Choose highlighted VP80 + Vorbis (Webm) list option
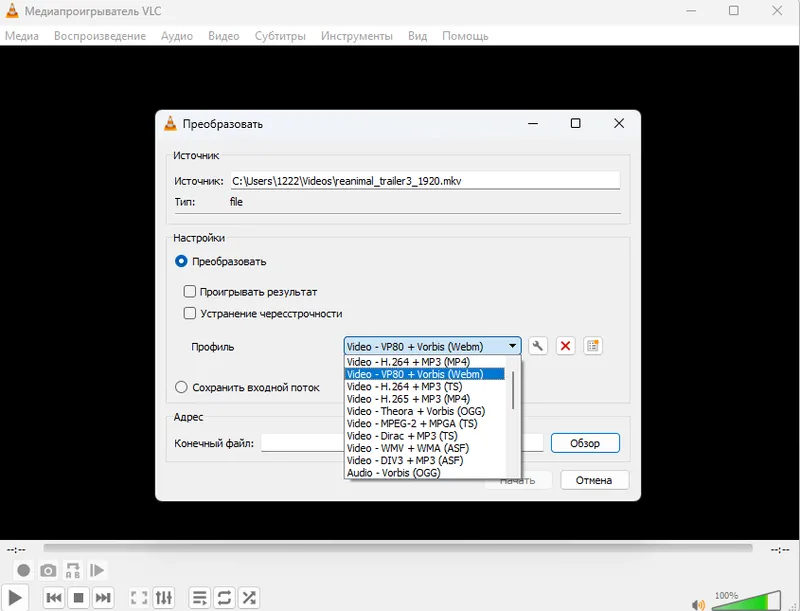Viewport: 800px width, 611px height. click(424, 374)
